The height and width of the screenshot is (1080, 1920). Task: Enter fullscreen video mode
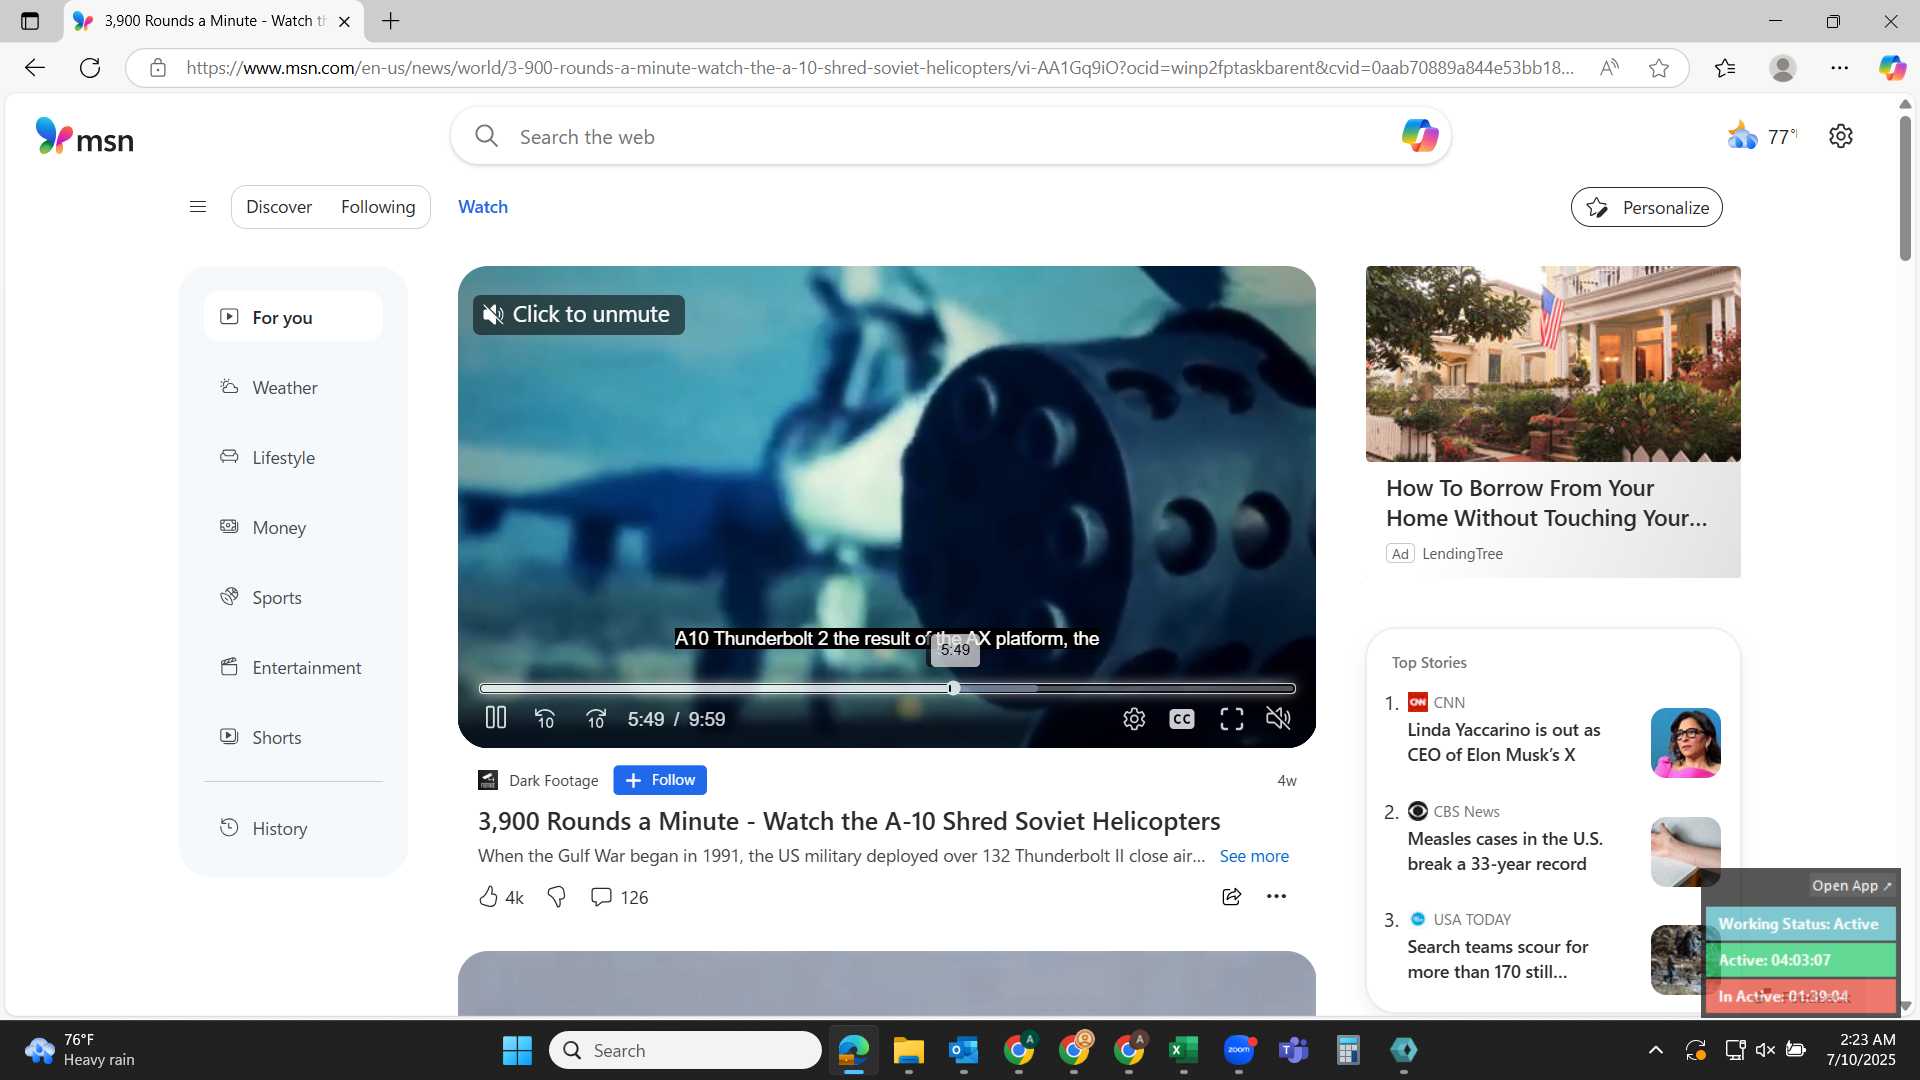[1232, 719]
